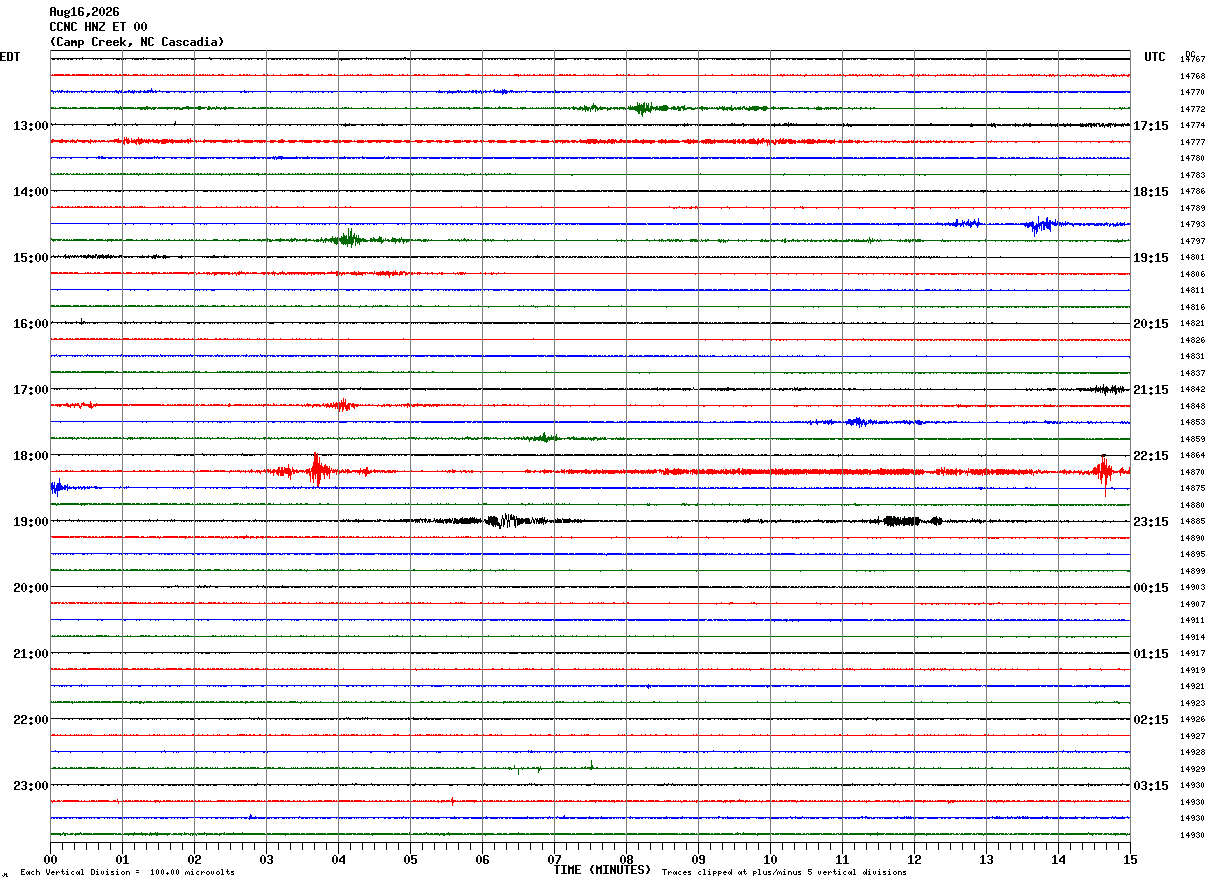The width and height of the screenshot is (1210, 886).
Task: Click the 23:15 UTC label
Action: 1151,522
